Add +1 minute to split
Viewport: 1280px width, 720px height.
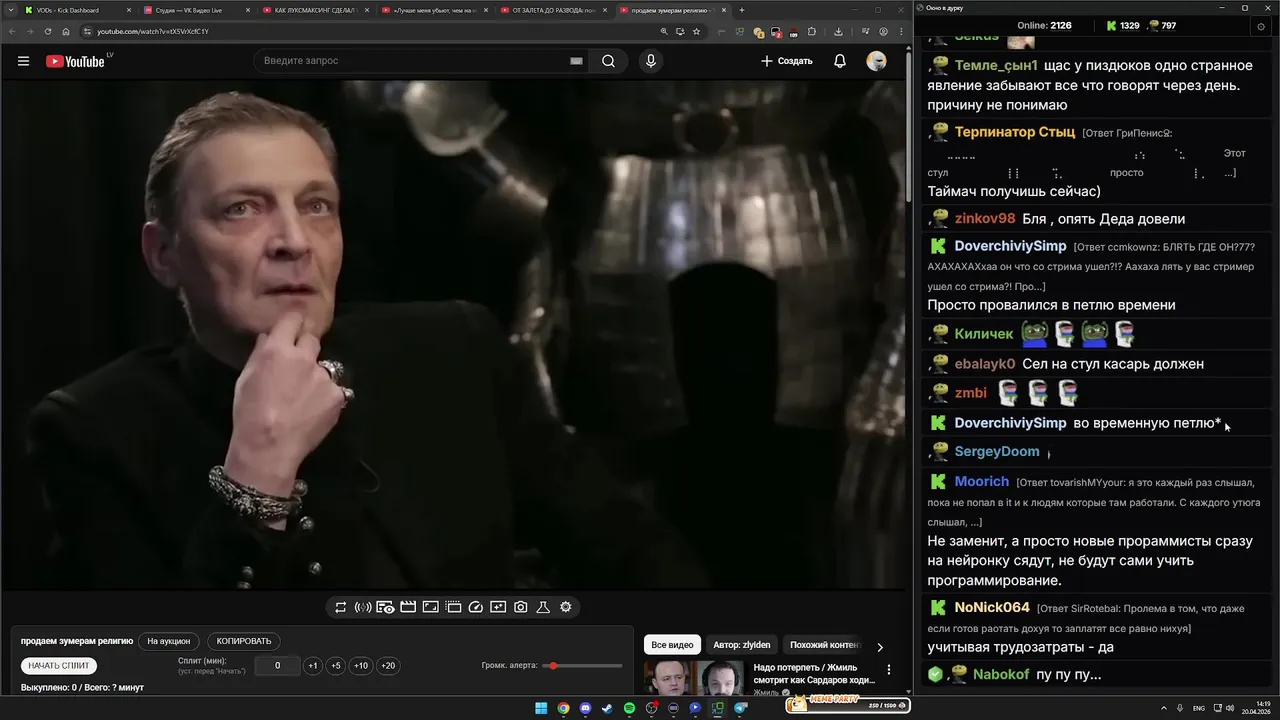[x=312, y=666]
